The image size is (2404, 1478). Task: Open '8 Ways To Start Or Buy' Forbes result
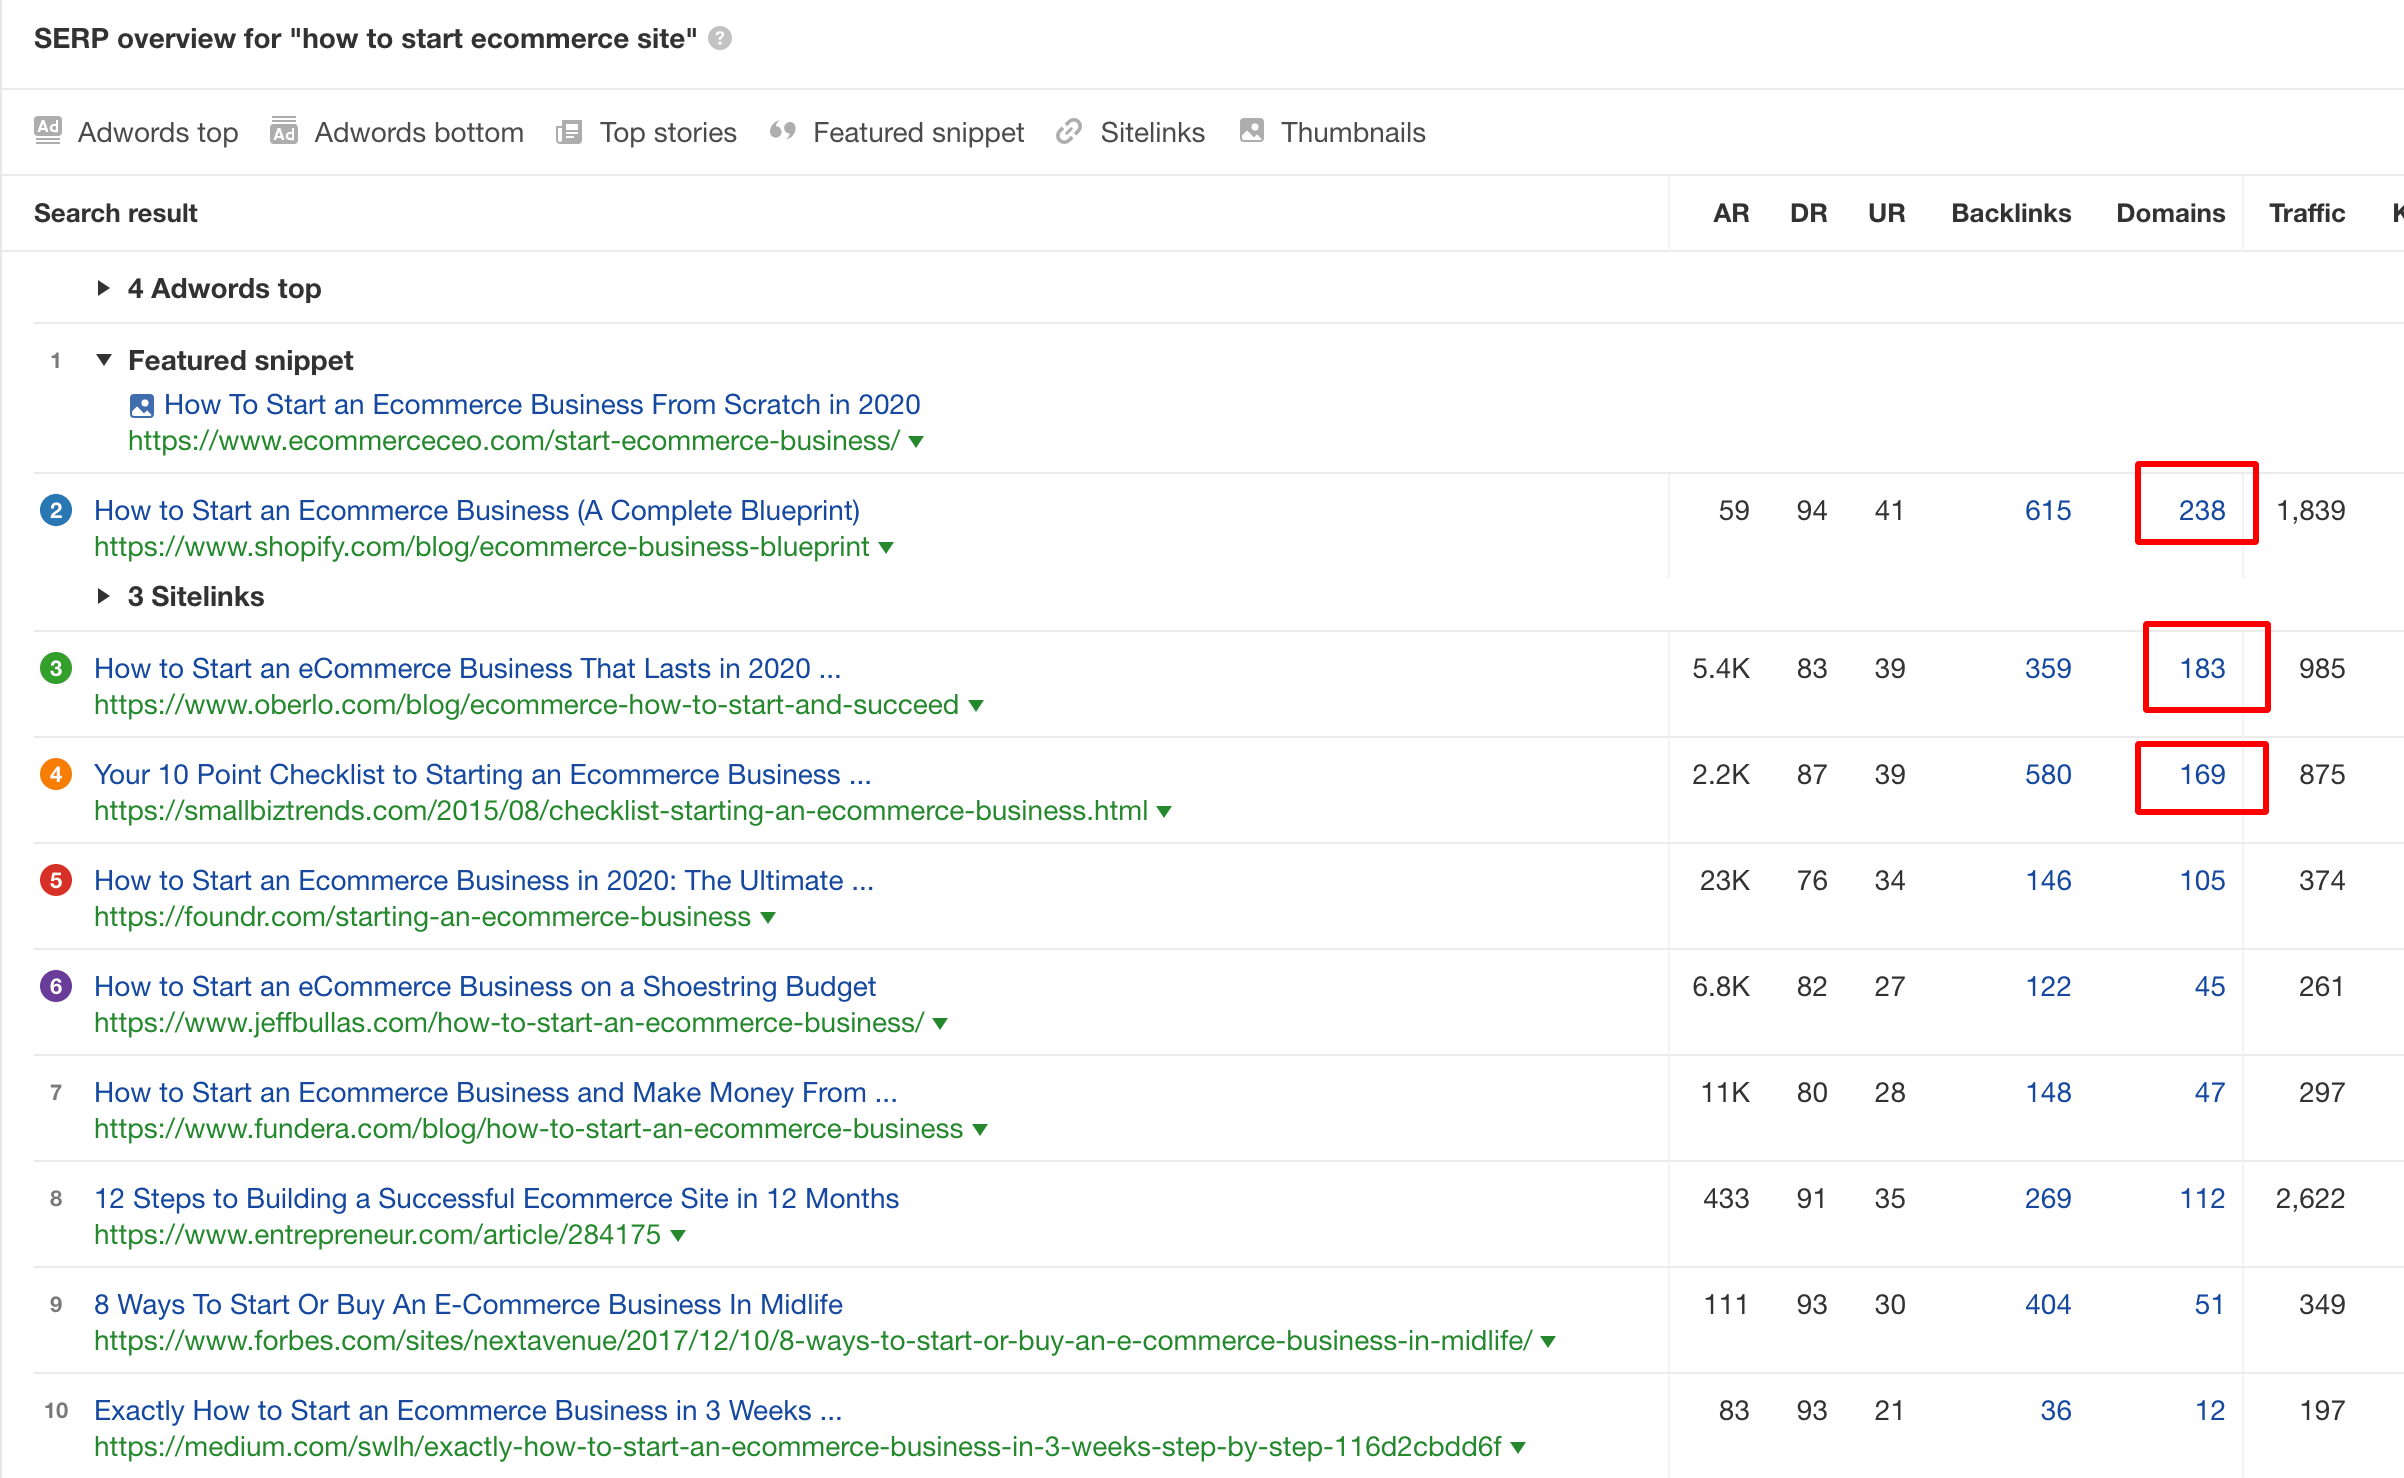pos(468,1304)
